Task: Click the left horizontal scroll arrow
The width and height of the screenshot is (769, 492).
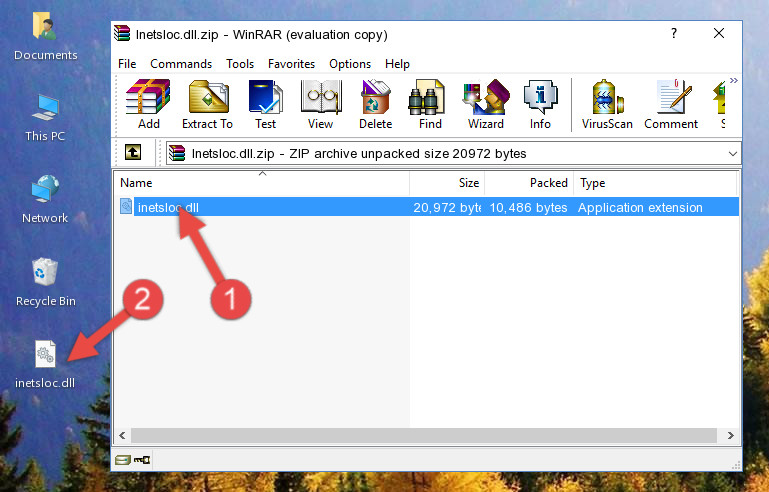Action: 123,435
